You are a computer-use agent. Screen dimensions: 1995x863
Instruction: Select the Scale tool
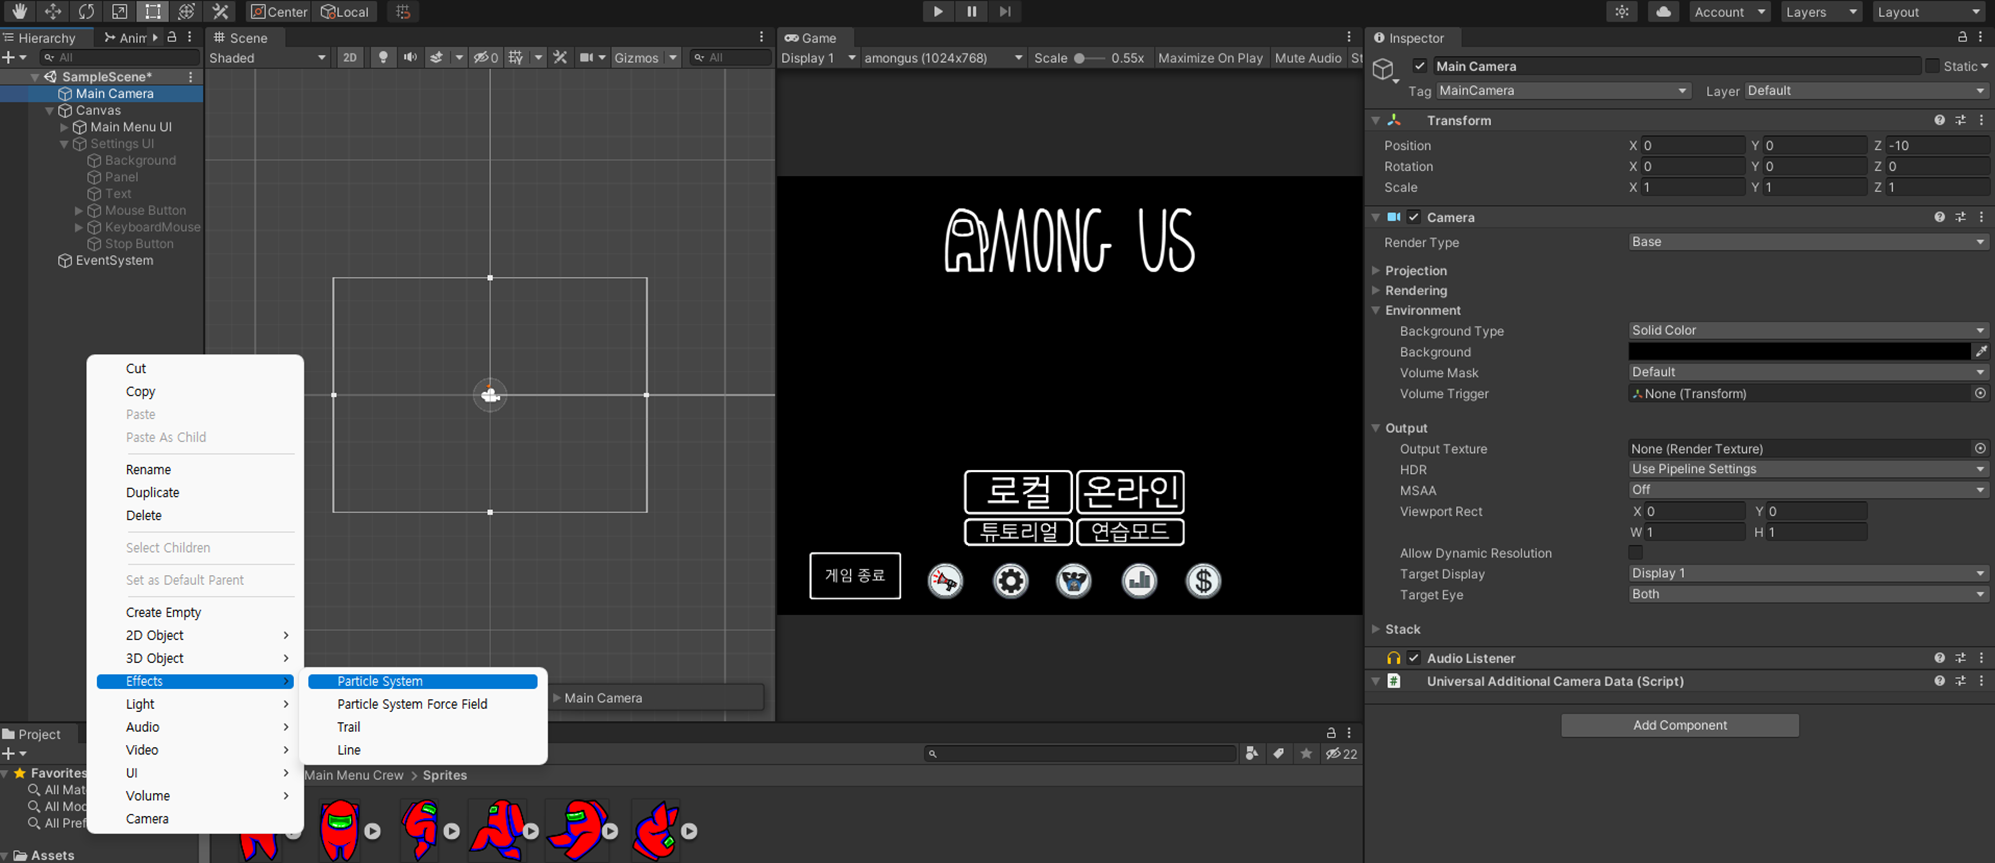[119, 12]
